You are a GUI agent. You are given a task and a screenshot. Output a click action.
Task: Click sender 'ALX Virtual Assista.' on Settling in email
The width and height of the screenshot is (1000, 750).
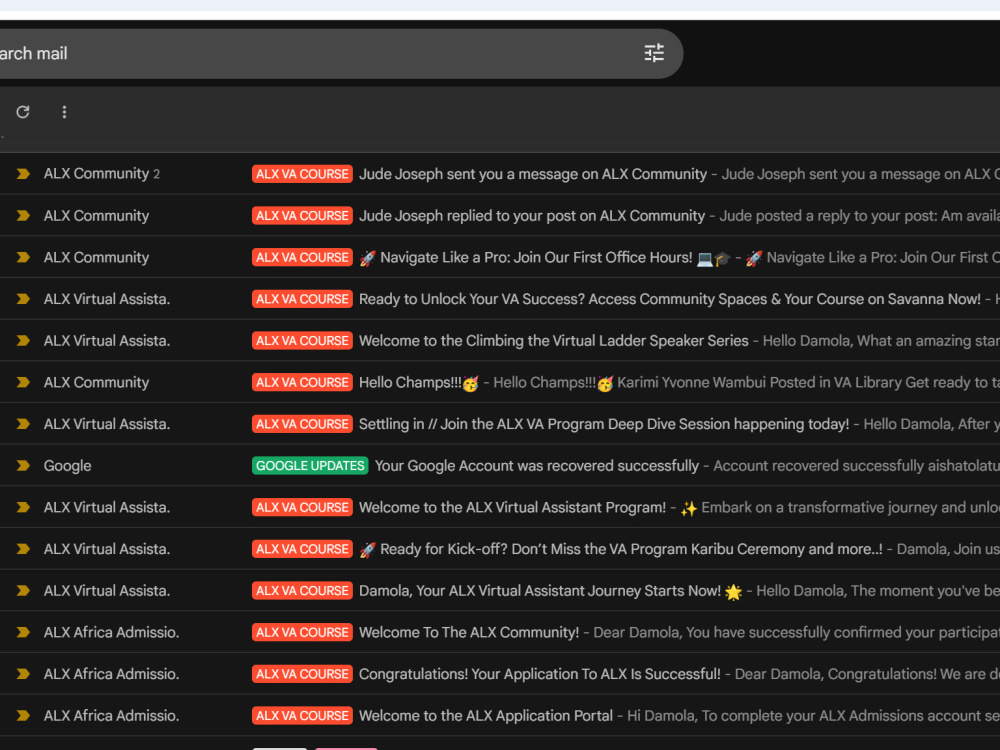[107, 424]
